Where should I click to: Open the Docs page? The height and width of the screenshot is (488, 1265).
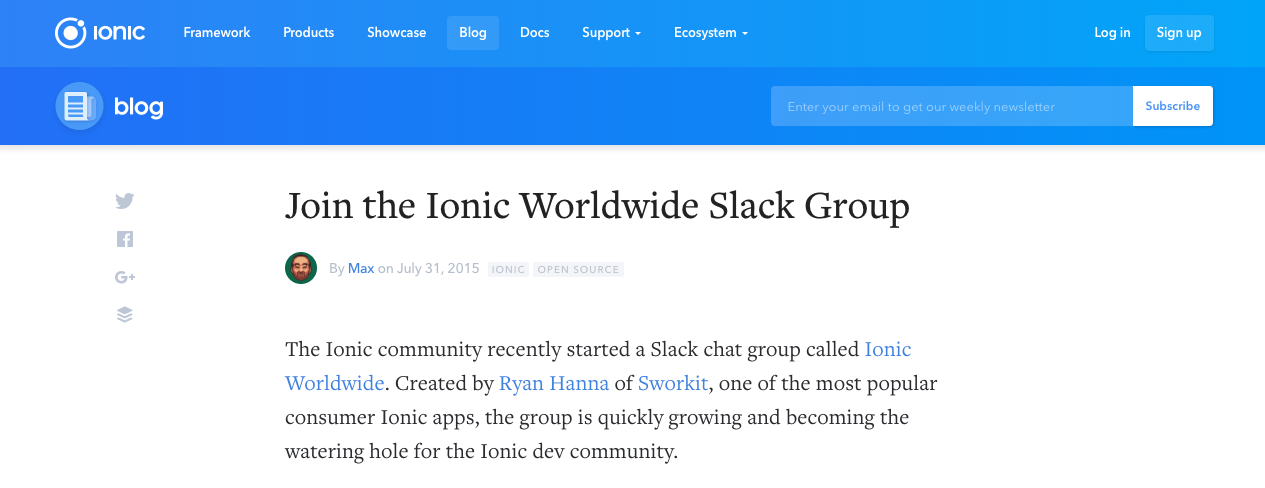(x=535, y=33)
